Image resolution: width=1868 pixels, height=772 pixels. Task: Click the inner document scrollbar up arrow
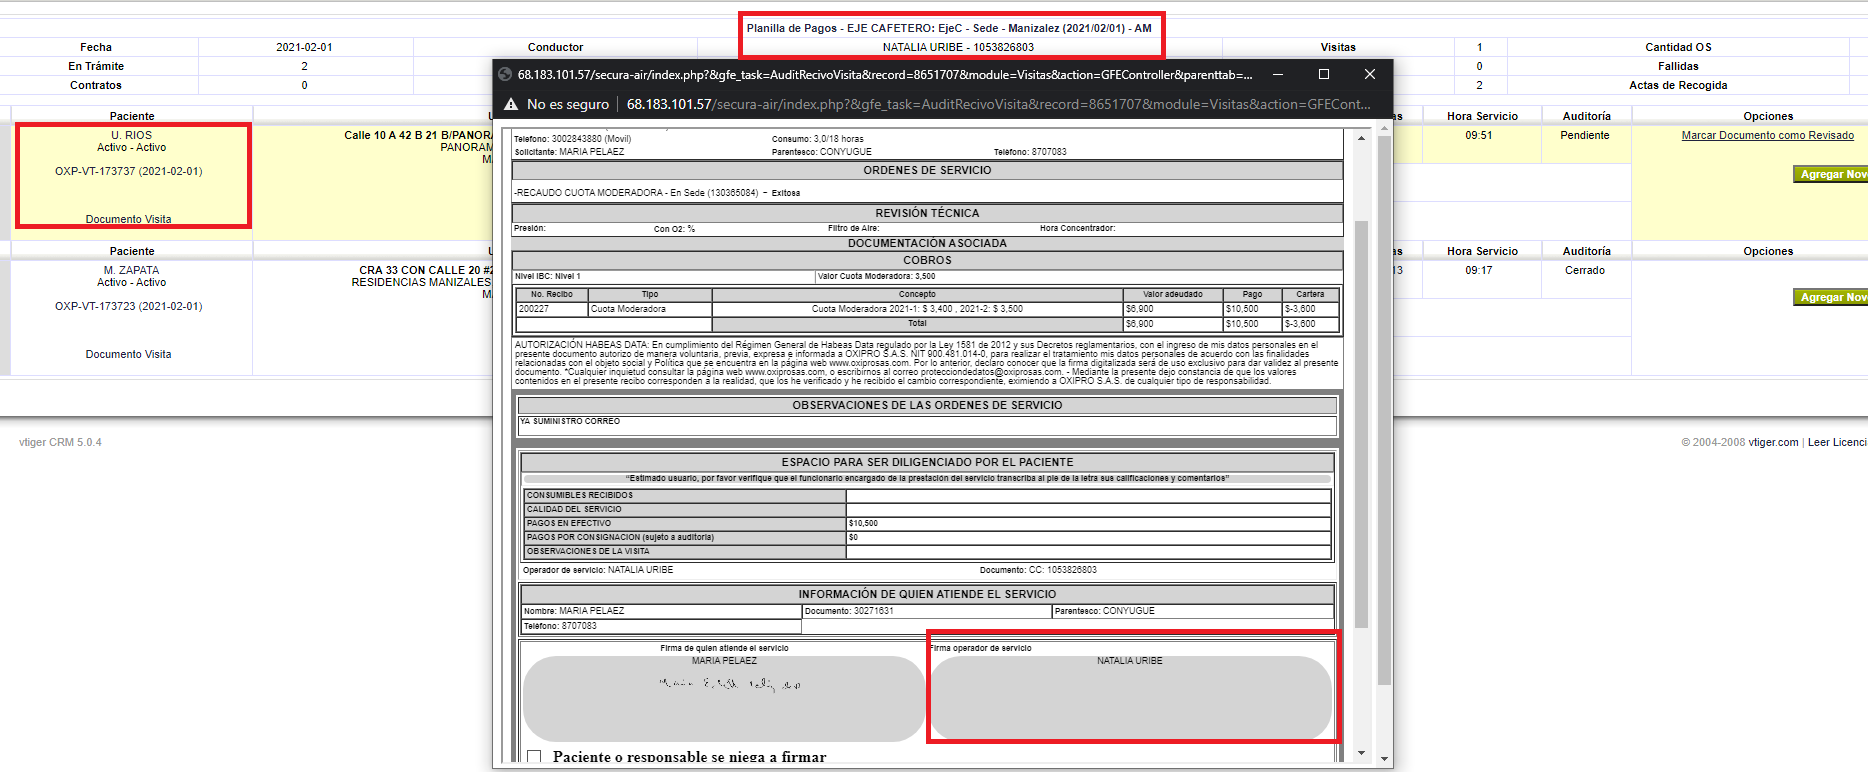[x=1361, y=138]
